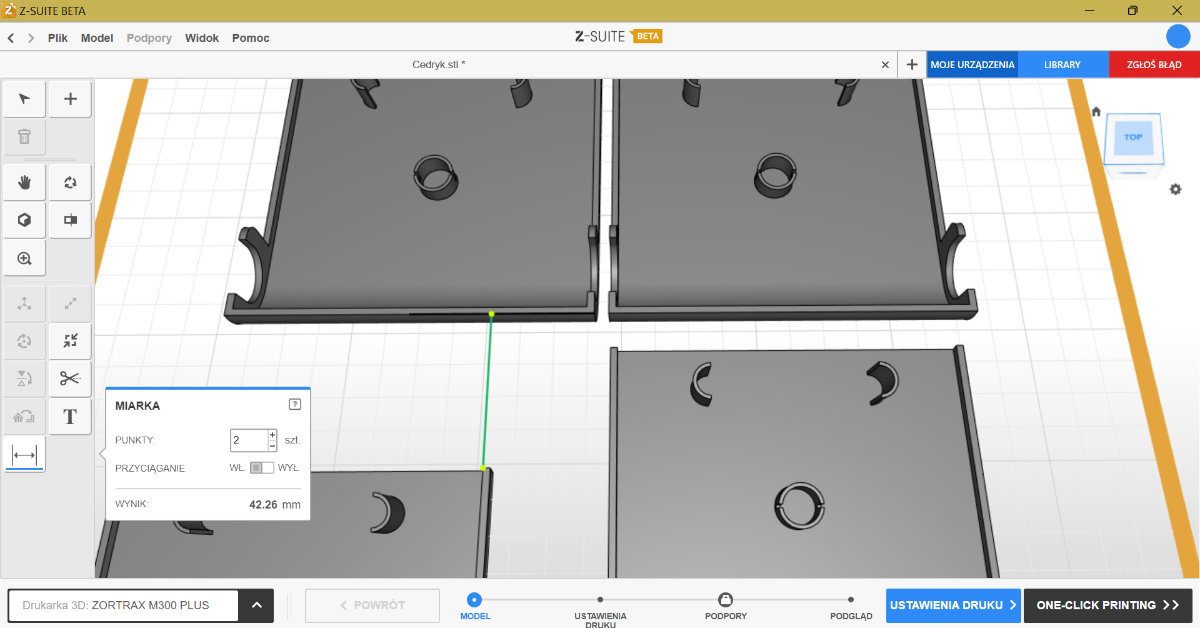The image size is (1200, 628).
Task: Open view settings gear icon
Action: 1176,189
